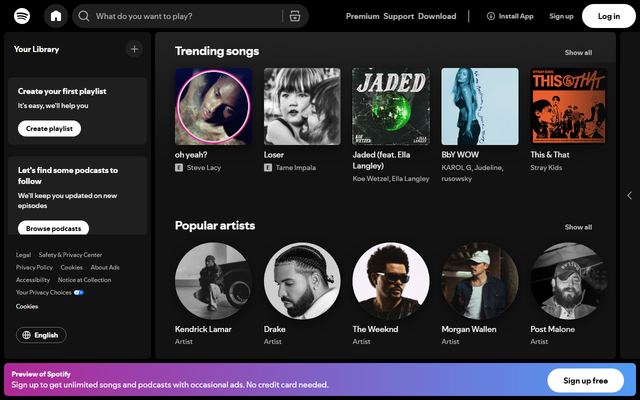Show all Popular artists
Image resolution: width=640 pixels, height=400 pixels.
[578, 227]
